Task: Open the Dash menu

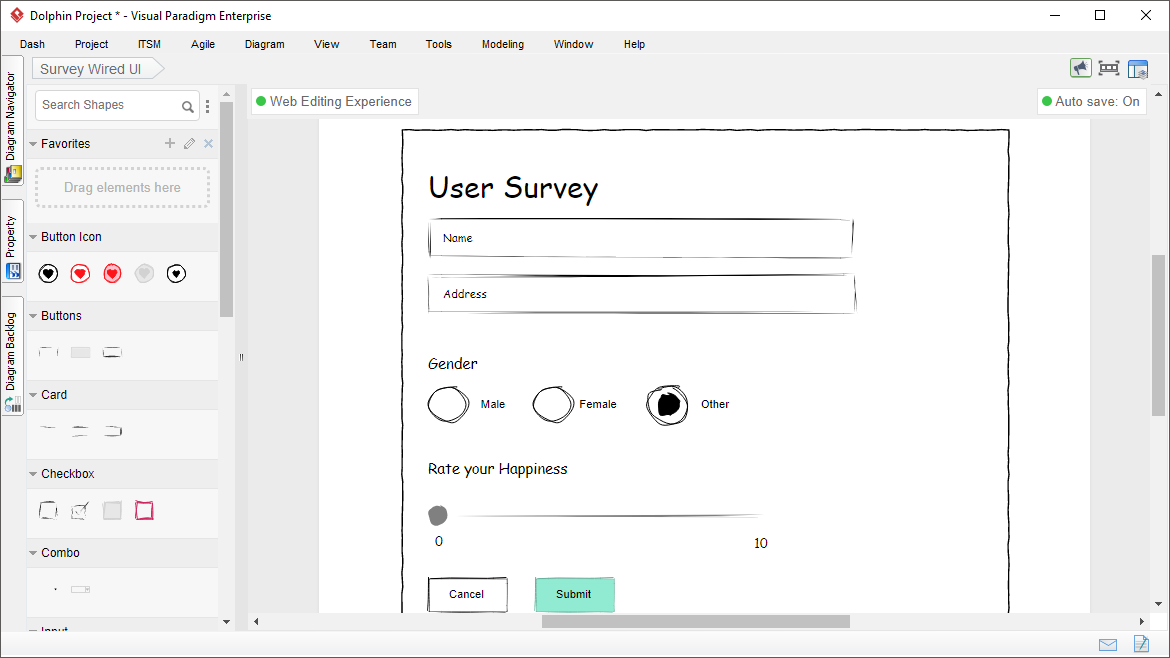Action: [x=32, y=44]
